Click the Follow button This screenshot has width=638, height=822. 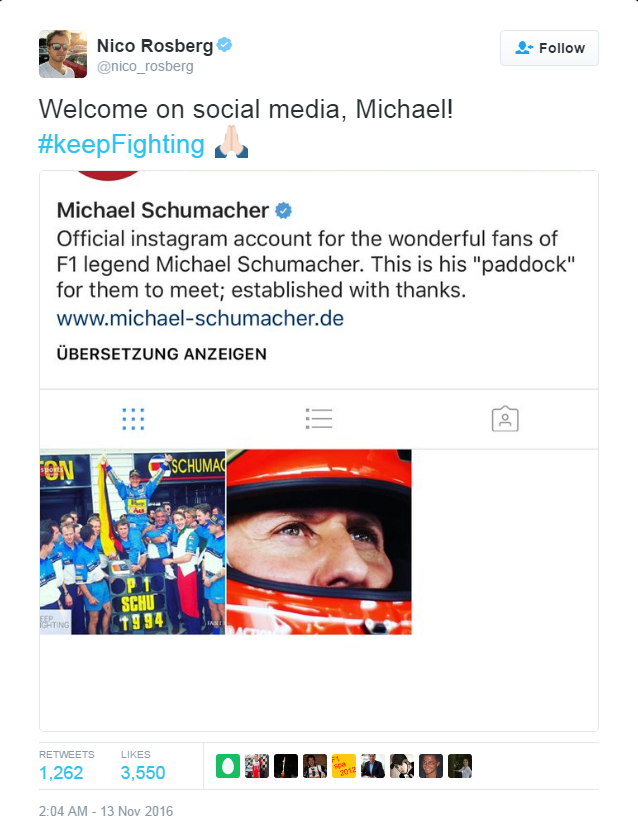click(x=549, y=48)
